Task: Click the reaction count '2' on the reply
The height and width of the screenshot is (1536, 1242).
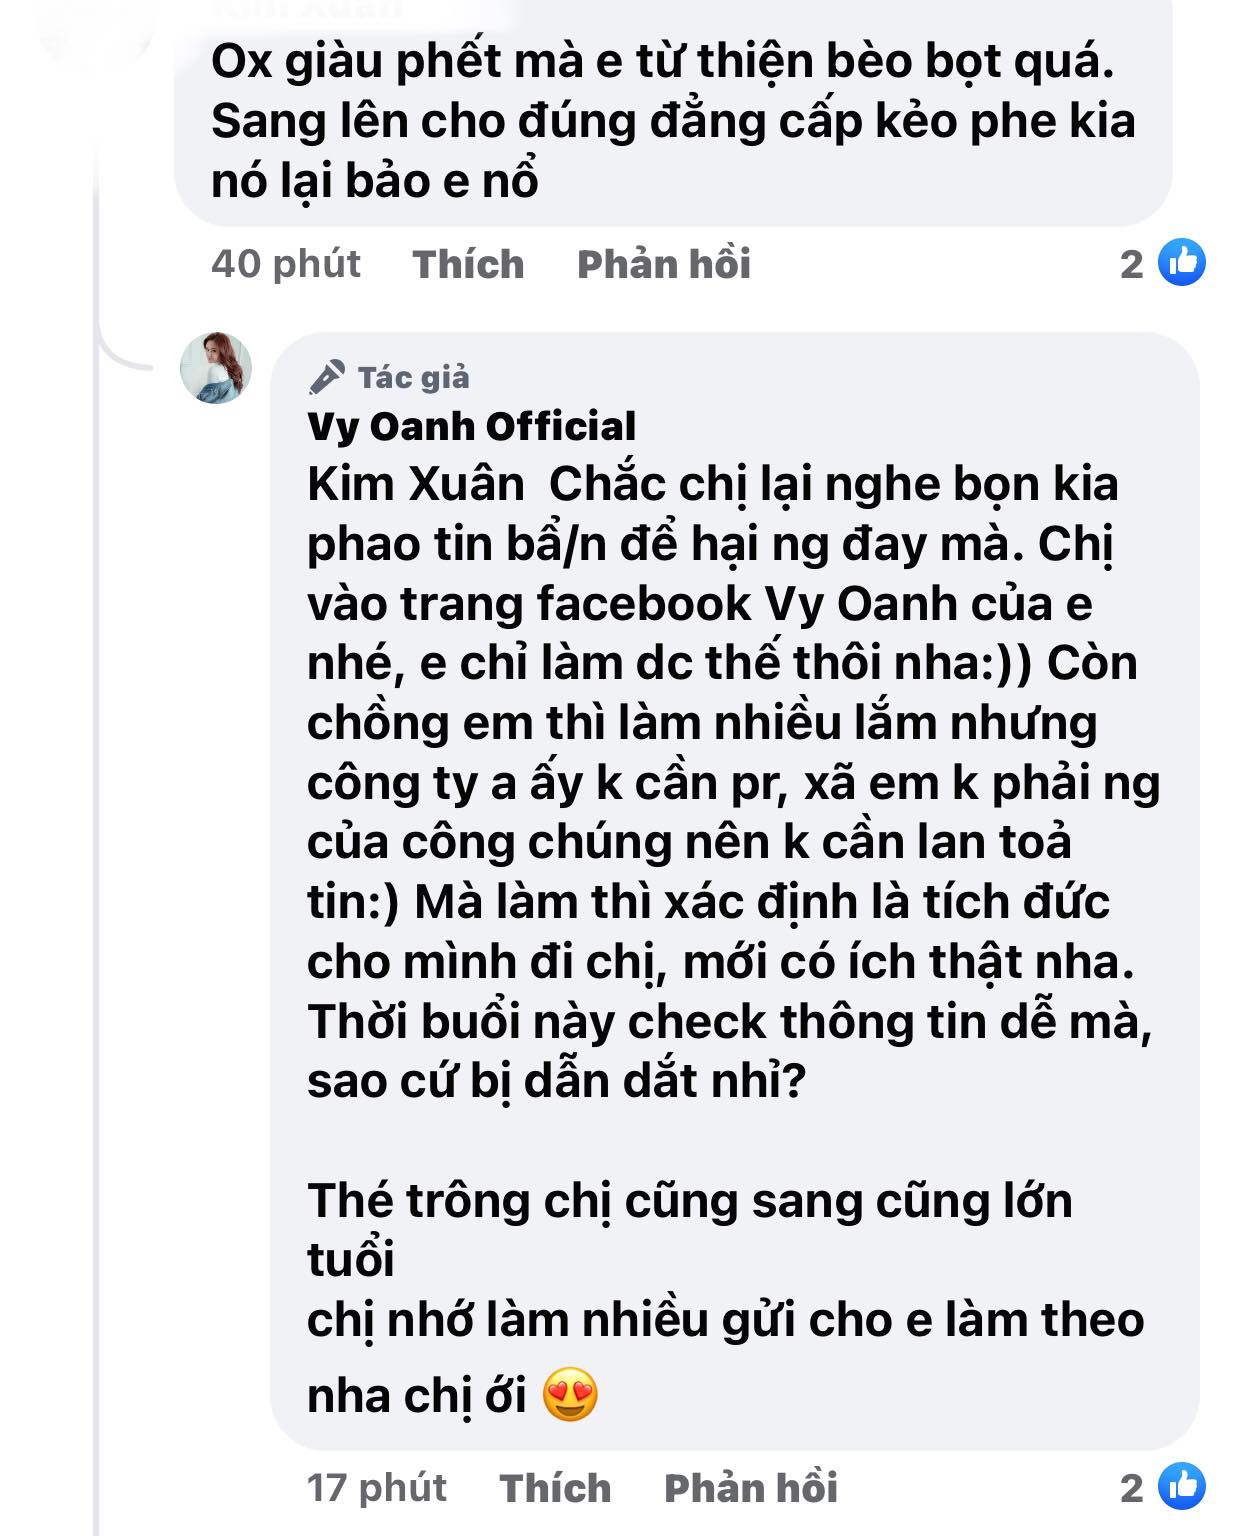Action: (1130, 1490)
